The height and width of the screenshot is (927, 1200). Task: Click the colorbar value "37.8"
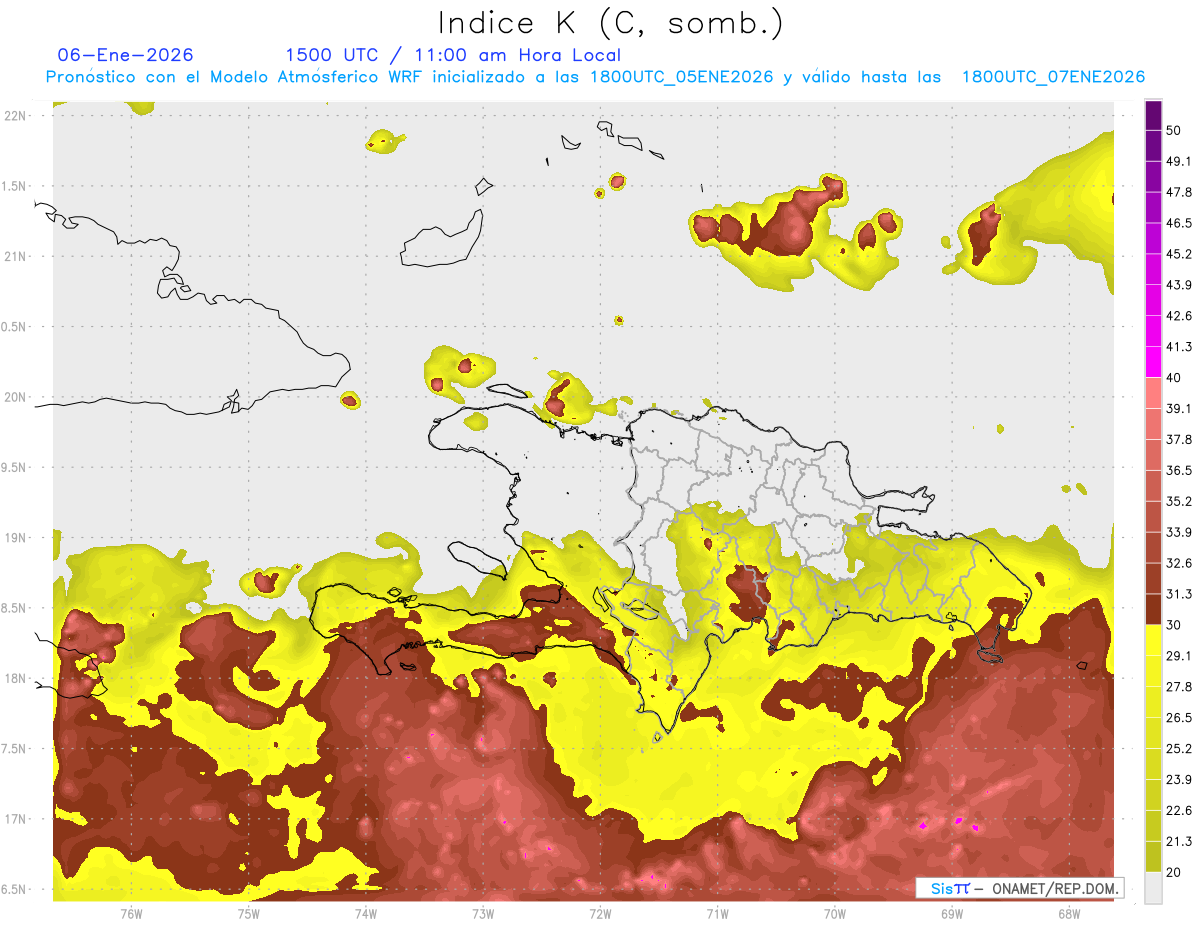point(1179,439)
